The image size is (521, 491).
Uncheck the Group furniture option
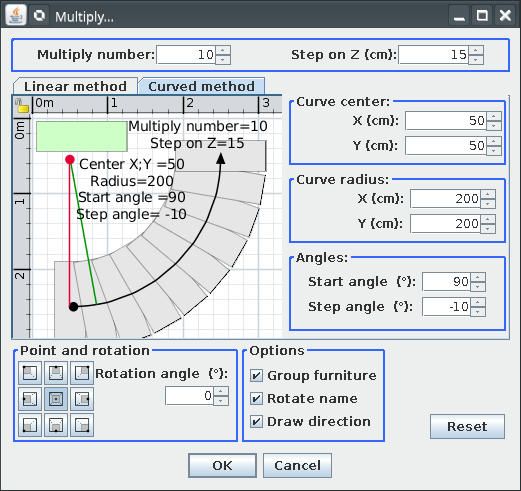[x=256, y=376]
